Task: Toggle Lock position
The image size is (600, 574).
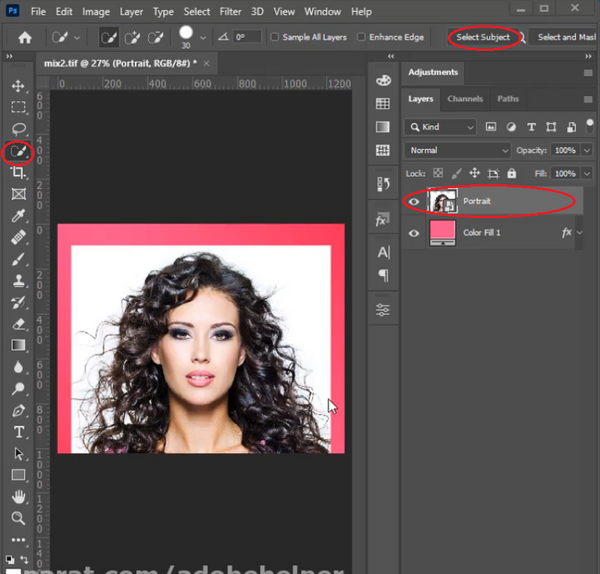Action: [x=474, y=173]
